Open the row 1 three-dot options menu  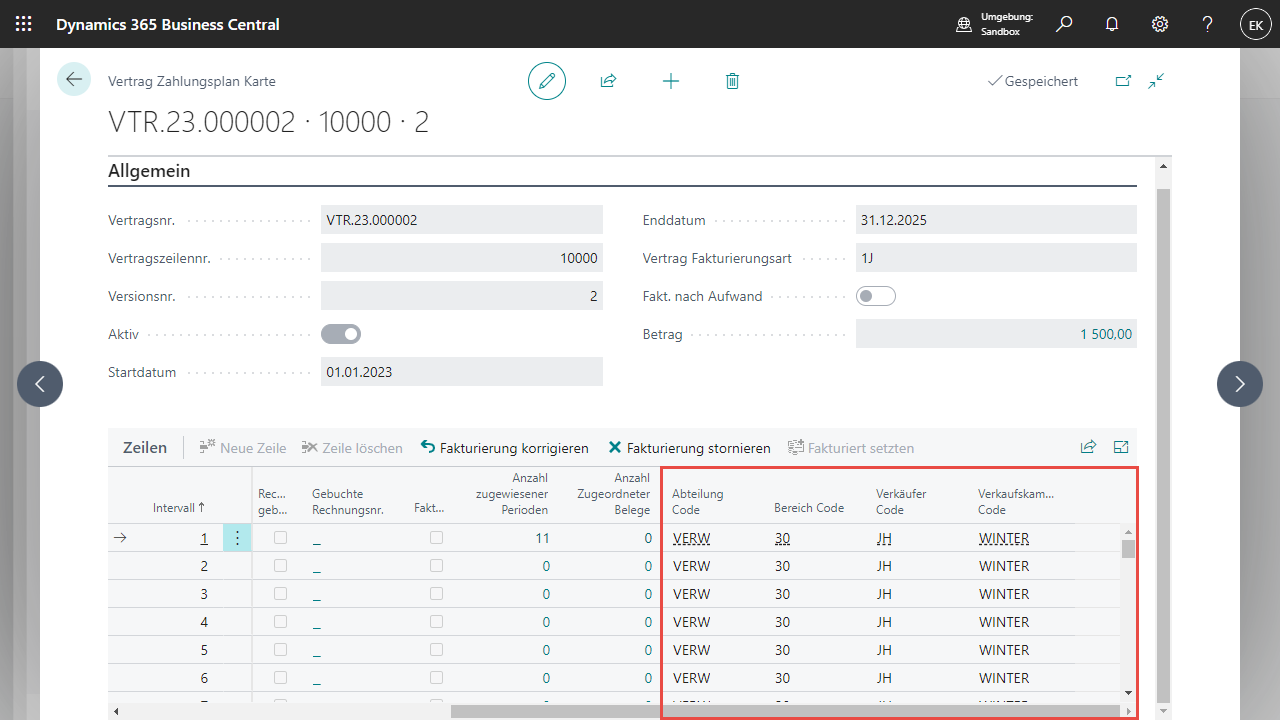237,538
